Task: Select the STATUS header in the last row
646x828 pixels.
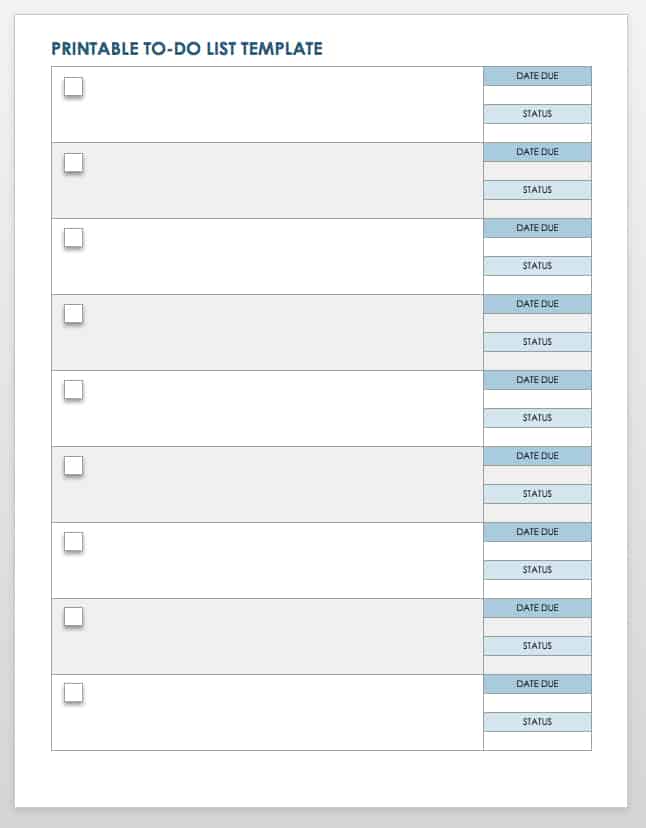Action: [537, 722]
